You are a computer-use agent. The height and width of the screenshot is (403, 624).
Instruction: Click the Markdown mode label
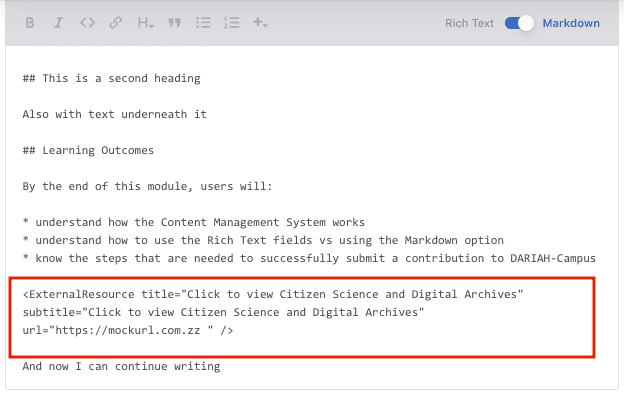pos(571,23)
